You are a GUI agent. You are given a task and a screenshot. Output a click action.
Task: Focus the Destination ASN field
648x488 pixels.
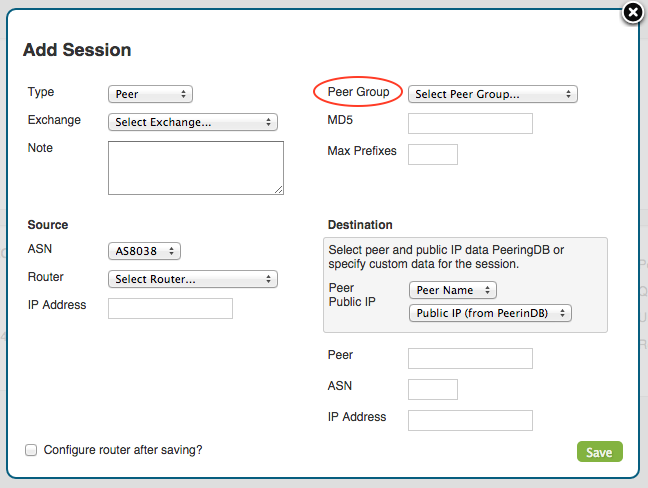click(x=433, y=389)
